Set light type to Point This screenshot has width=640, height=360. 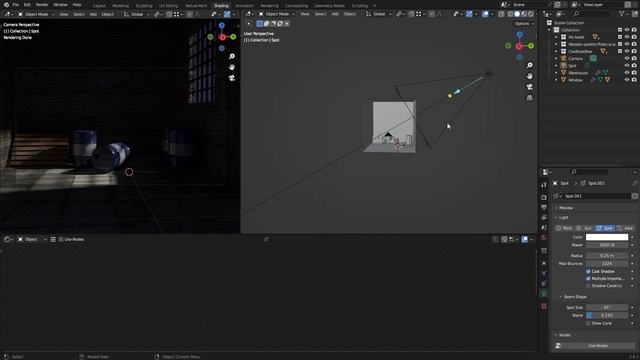point(564,228)
